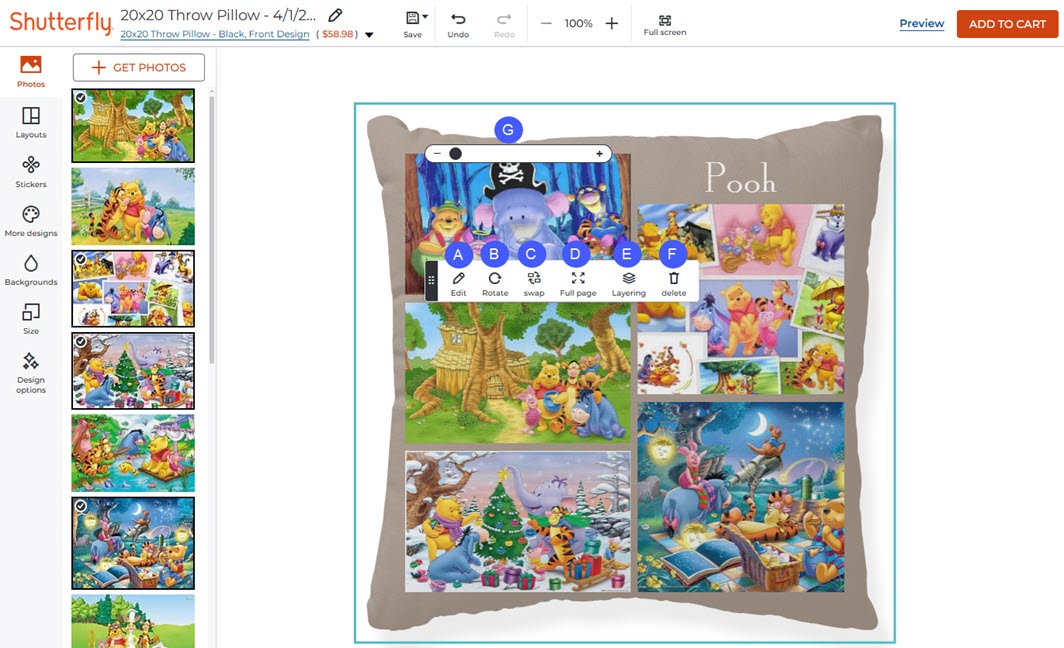Click the pencil icon to rename project
1064x648 pixels.
pos(335,15)
